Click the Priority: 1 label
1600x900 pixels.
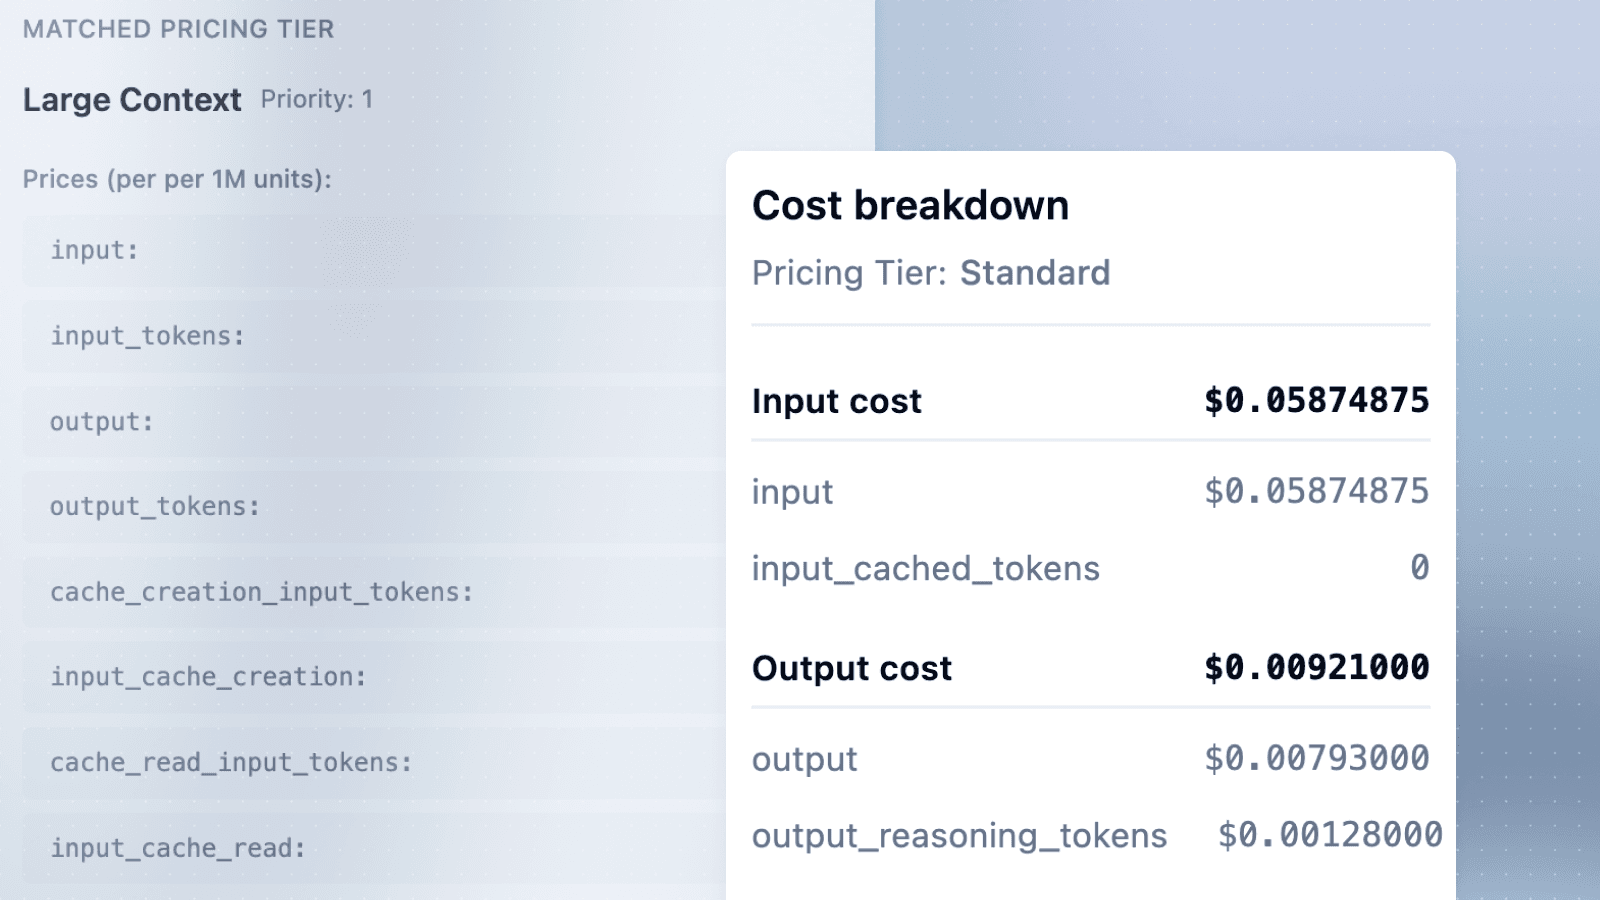317,99
